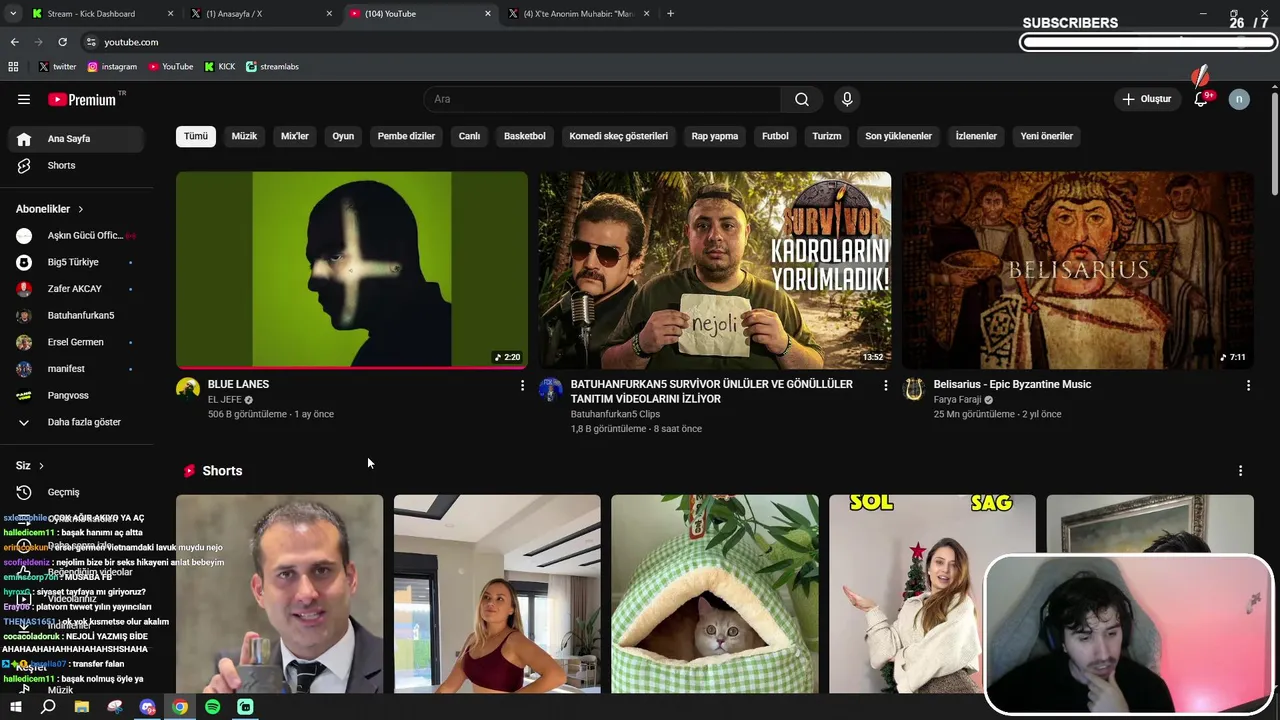This screenshot has height=720, width=1280.
Task: Open Pangvoss subscription
Action: pos(76,396)
